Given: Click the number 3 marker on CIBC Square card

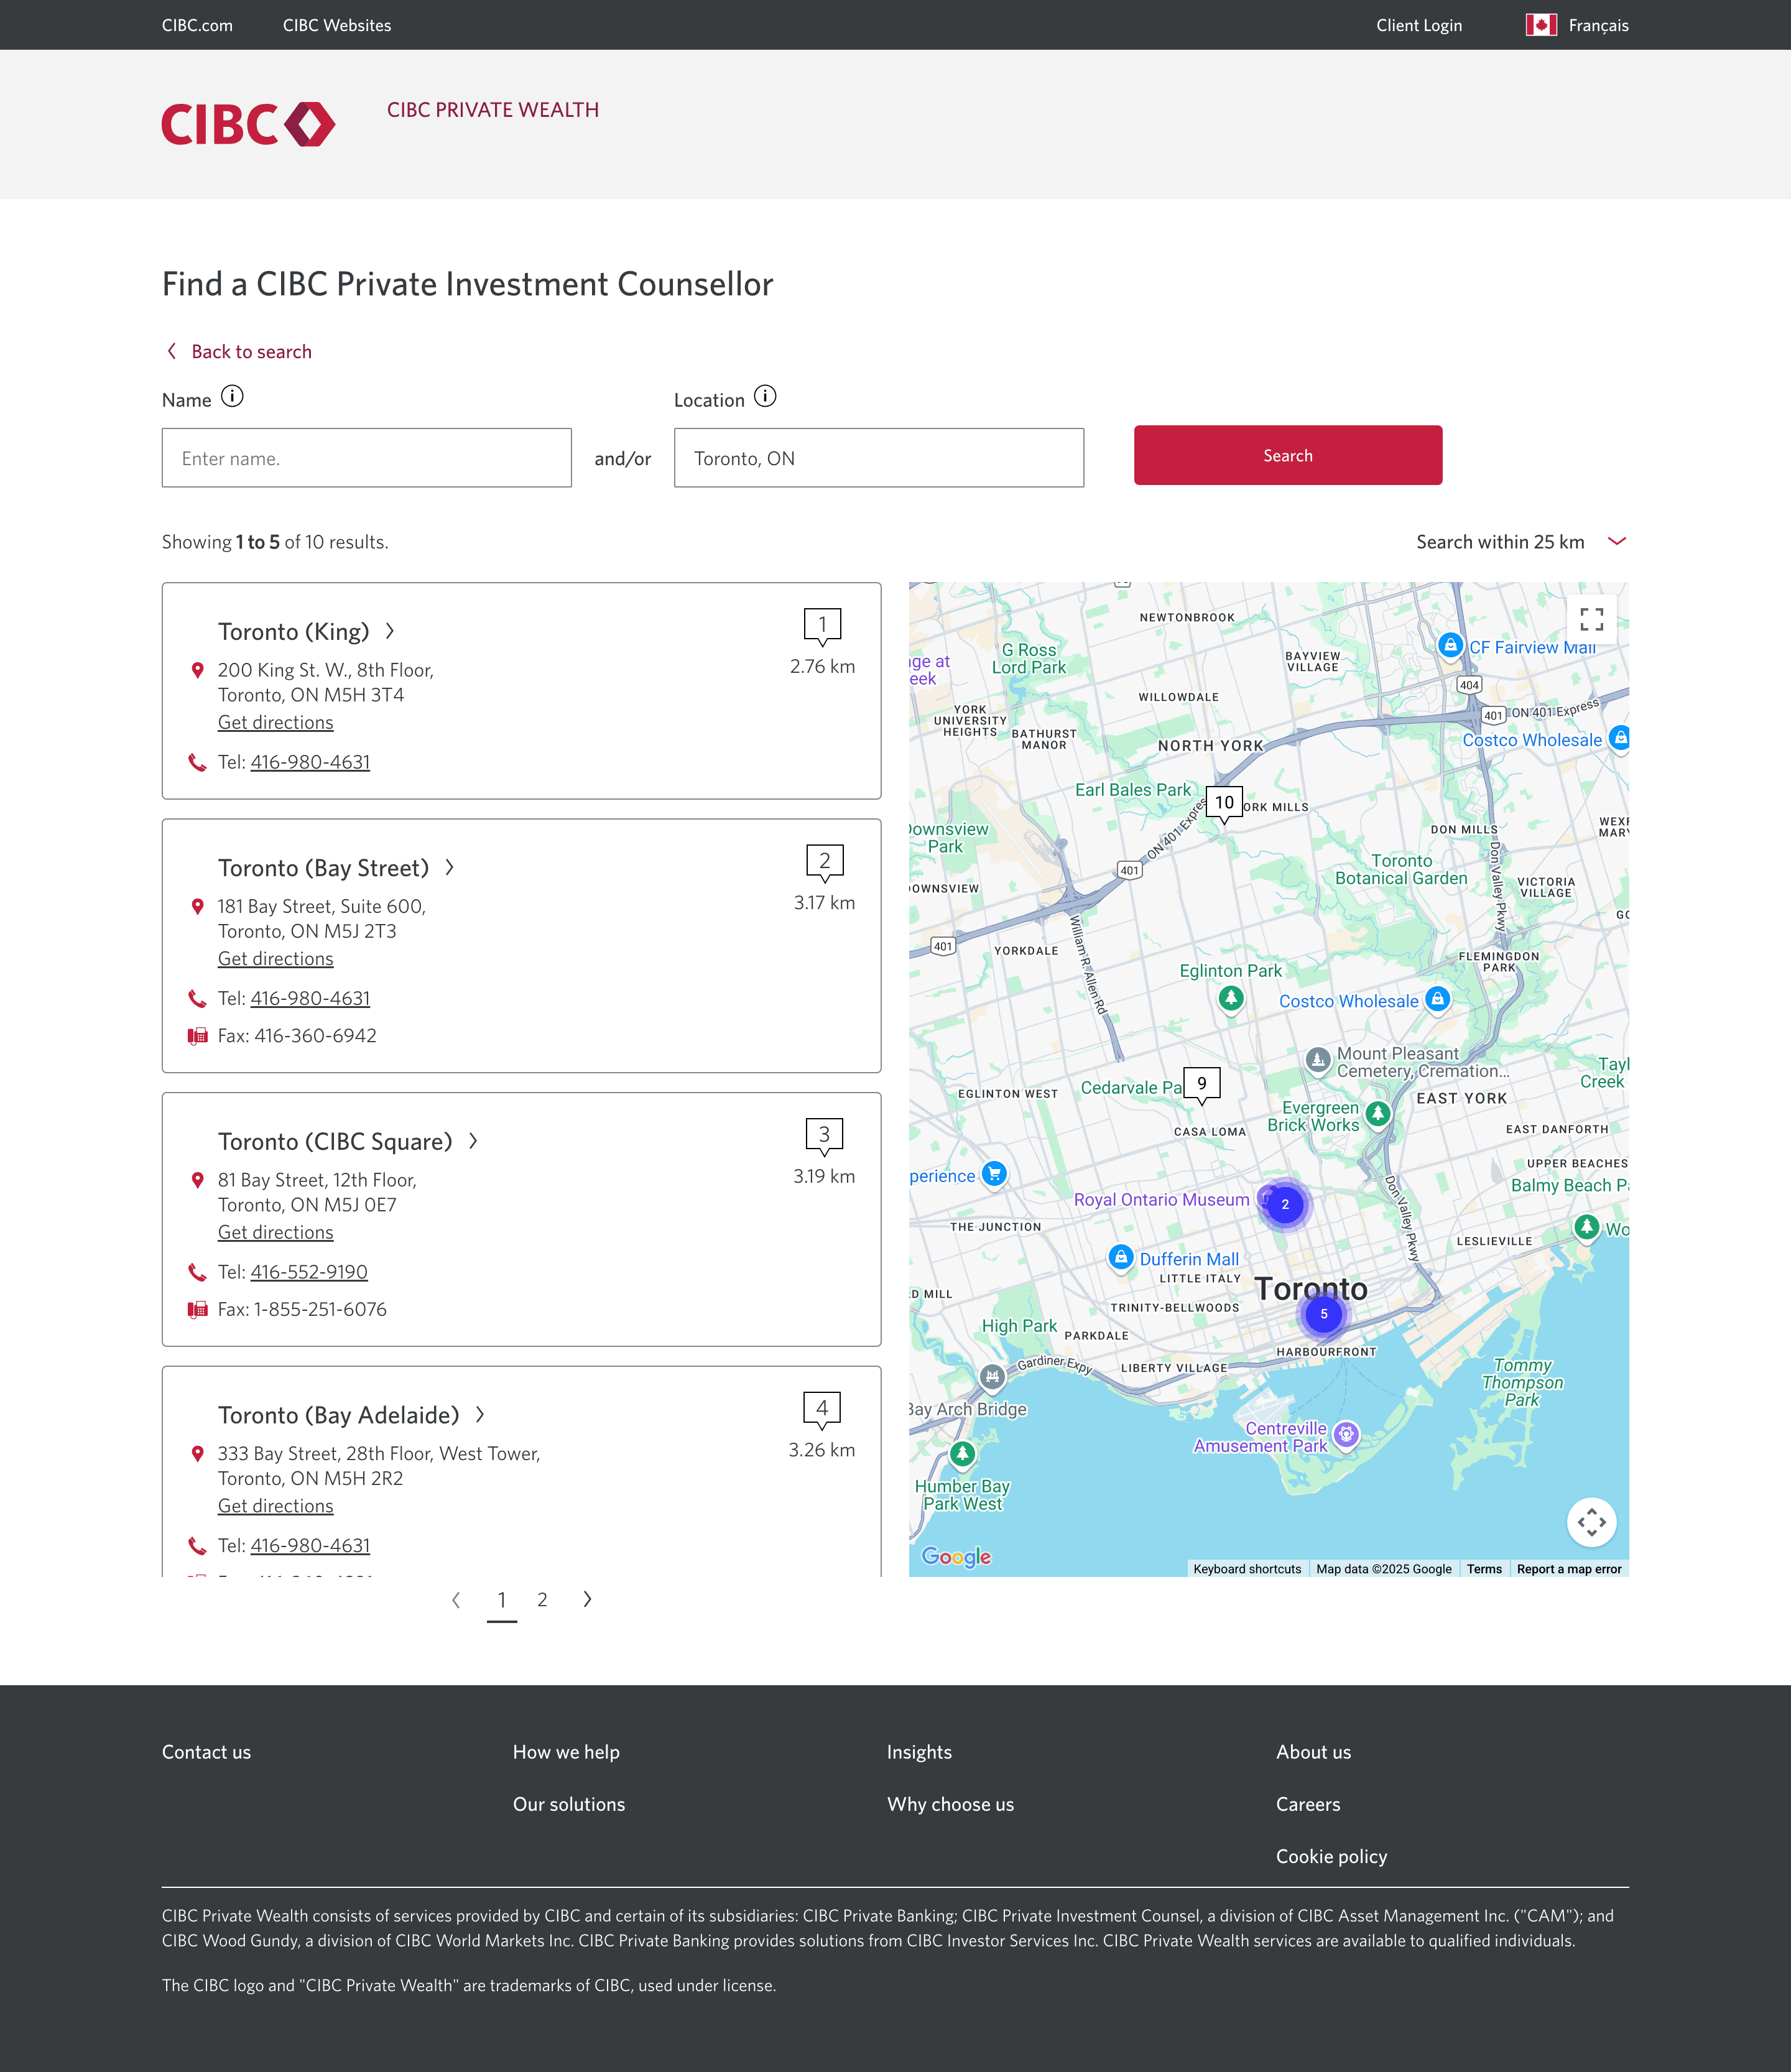Looking at the screenshot, I should [x=824, y=1136].
